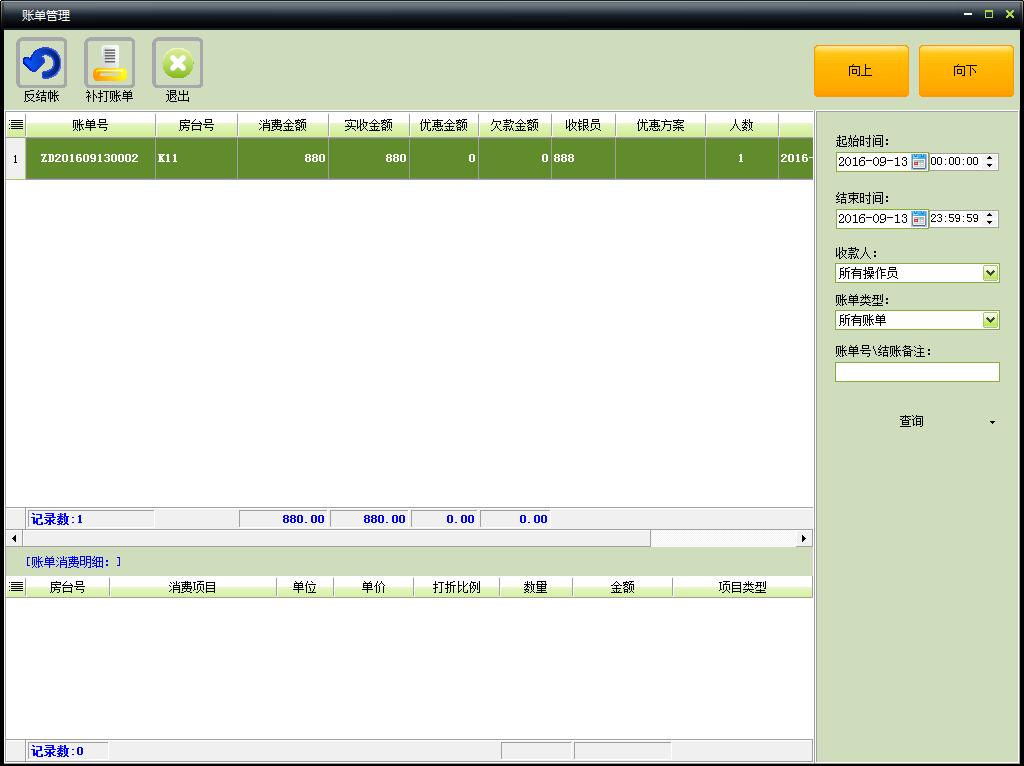Sort by the 打折比例 column header

pos(457,587)
